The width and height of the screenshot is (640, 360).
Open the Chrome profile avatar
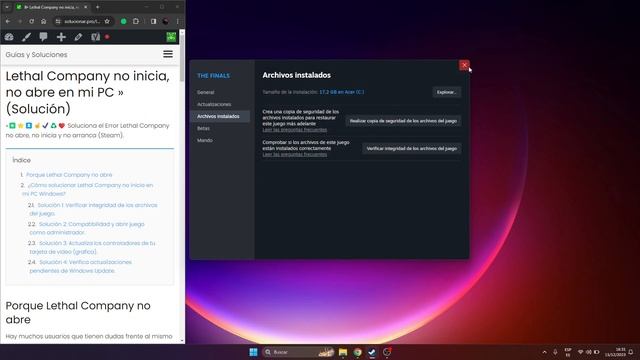click(166, 21)
